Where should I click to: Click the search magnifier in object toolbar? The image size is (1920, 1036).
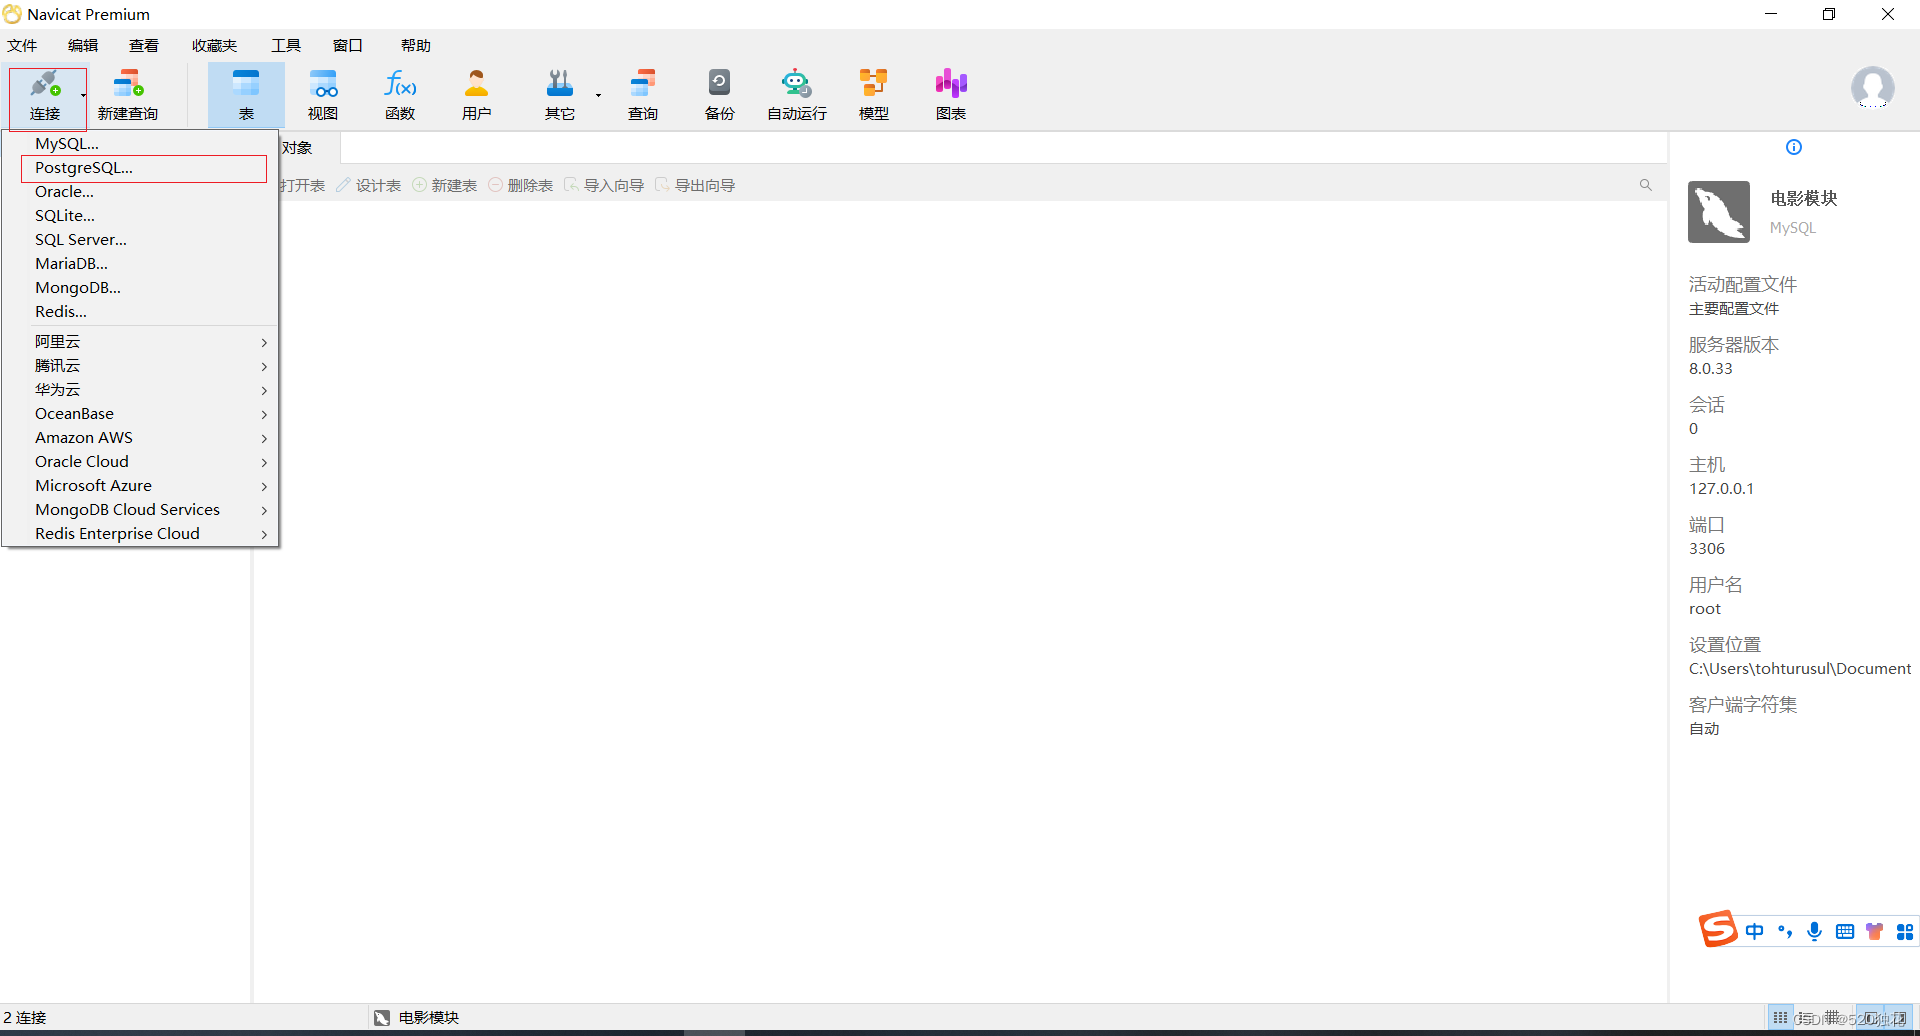(1645, 185)
